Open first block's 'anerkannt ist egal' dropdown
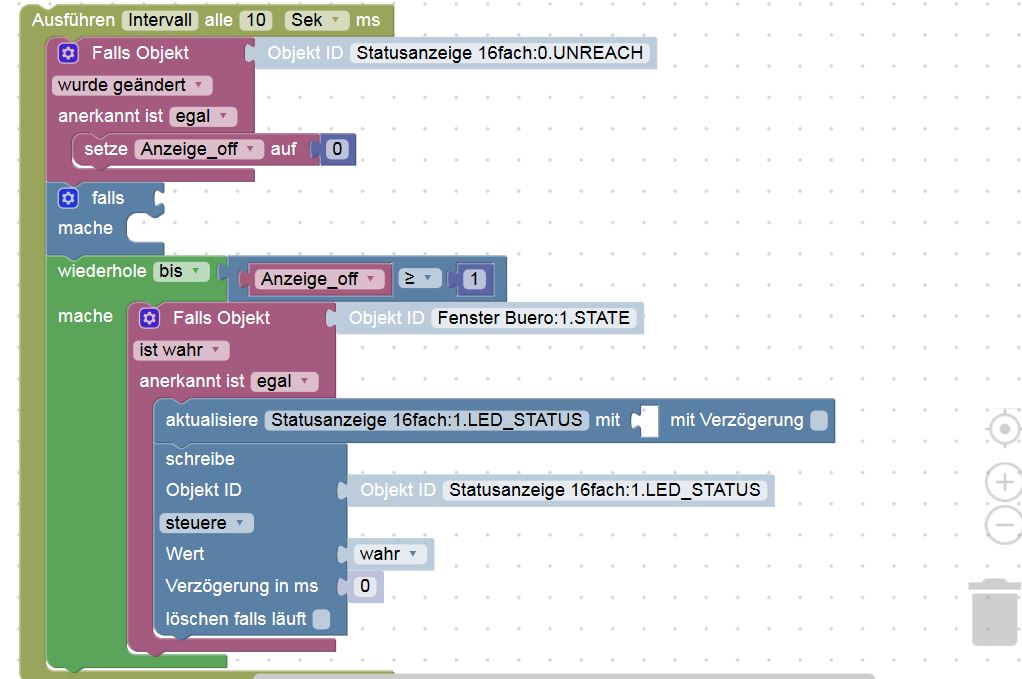 coord(203,117)
